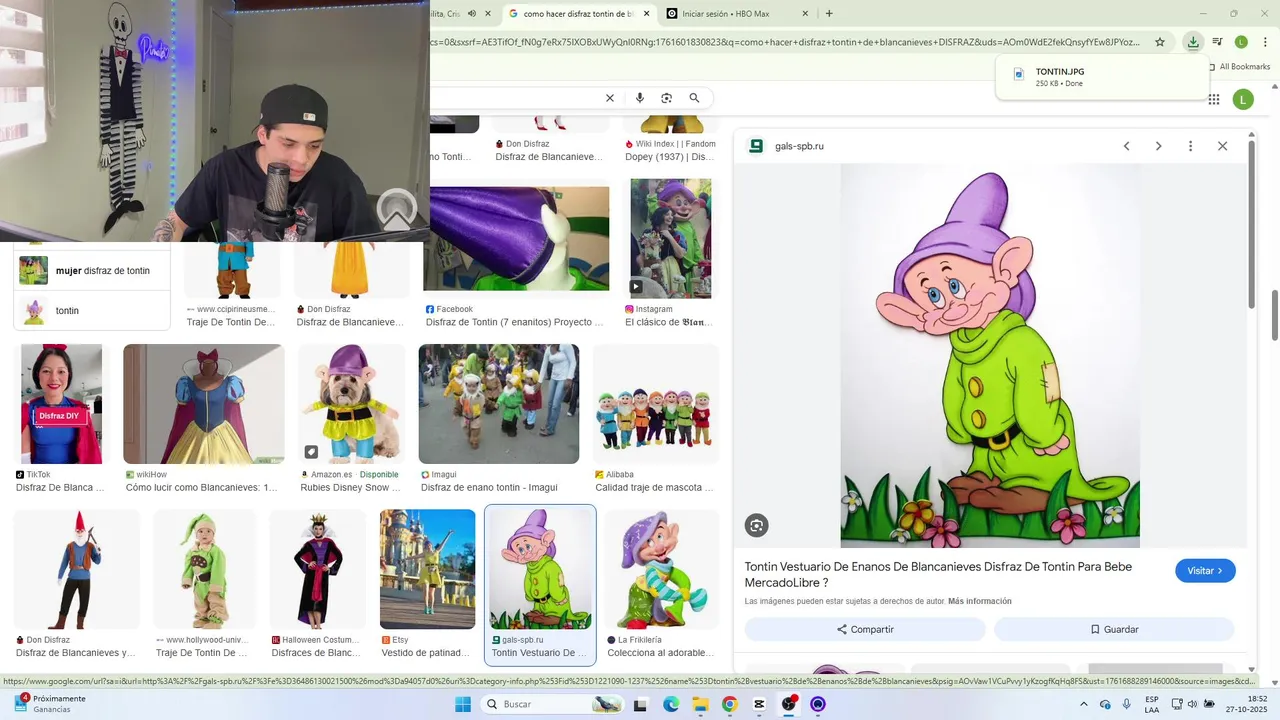Close the image preview panel
This screenshot has width=1280, height=720.
click(1222, 146)
